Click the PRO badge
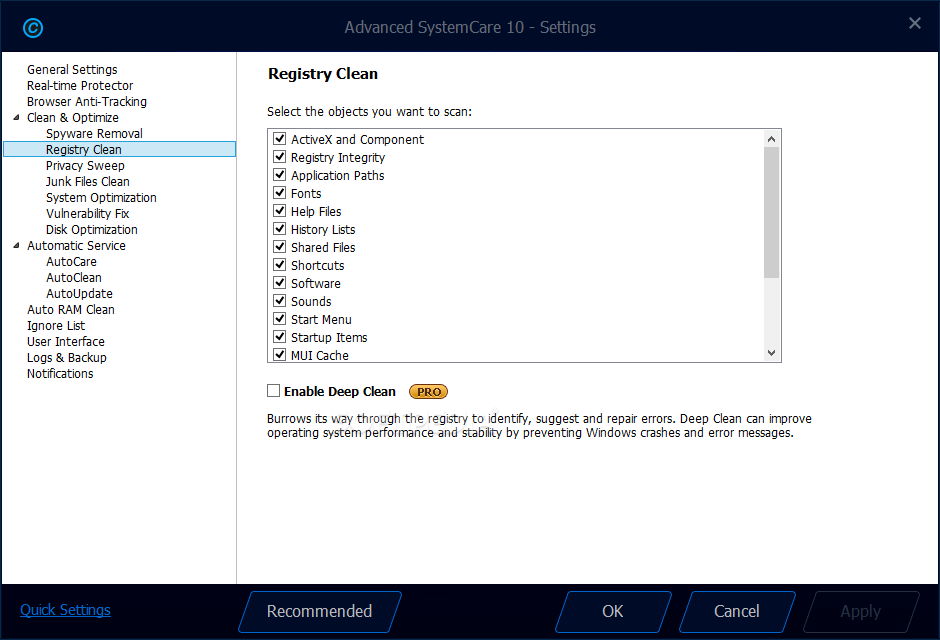The width and height of the screenshot is (940, 640). coord(429,391)
